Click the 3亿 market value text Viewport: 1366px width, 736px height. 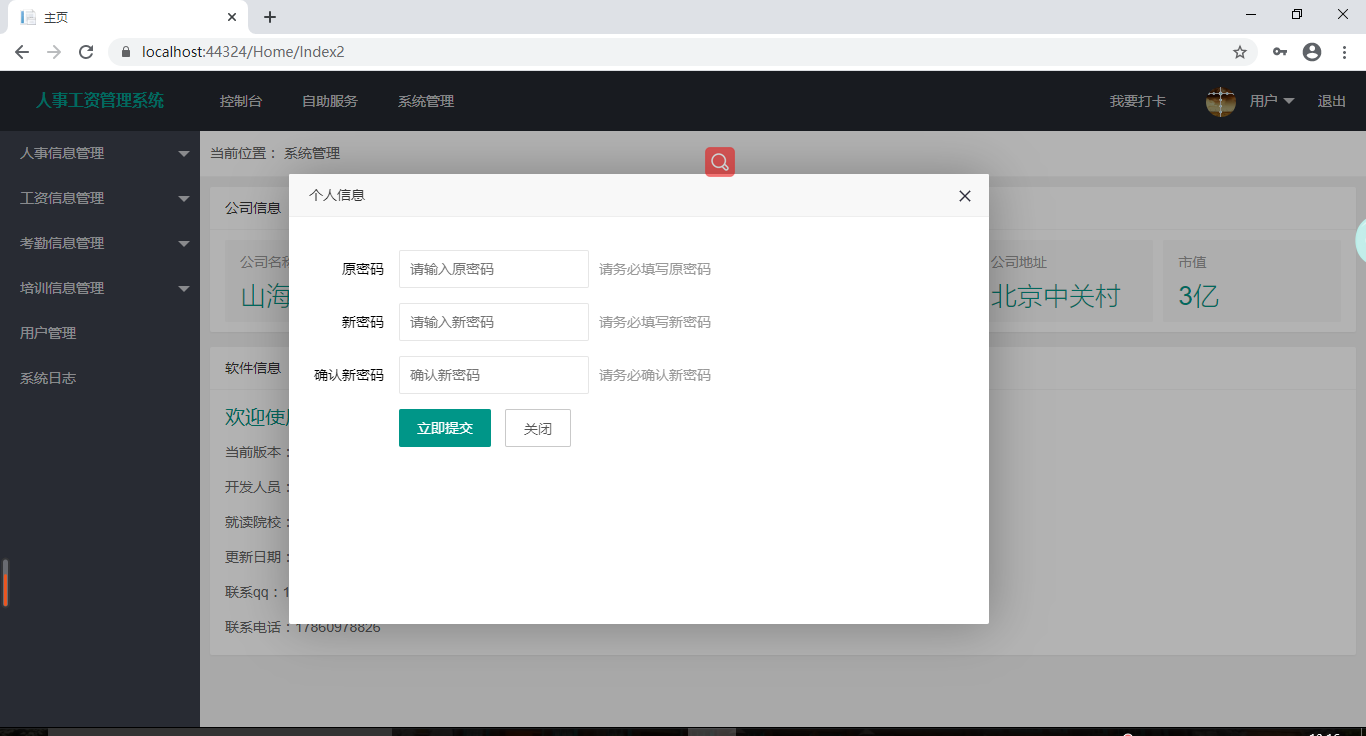1198,296
